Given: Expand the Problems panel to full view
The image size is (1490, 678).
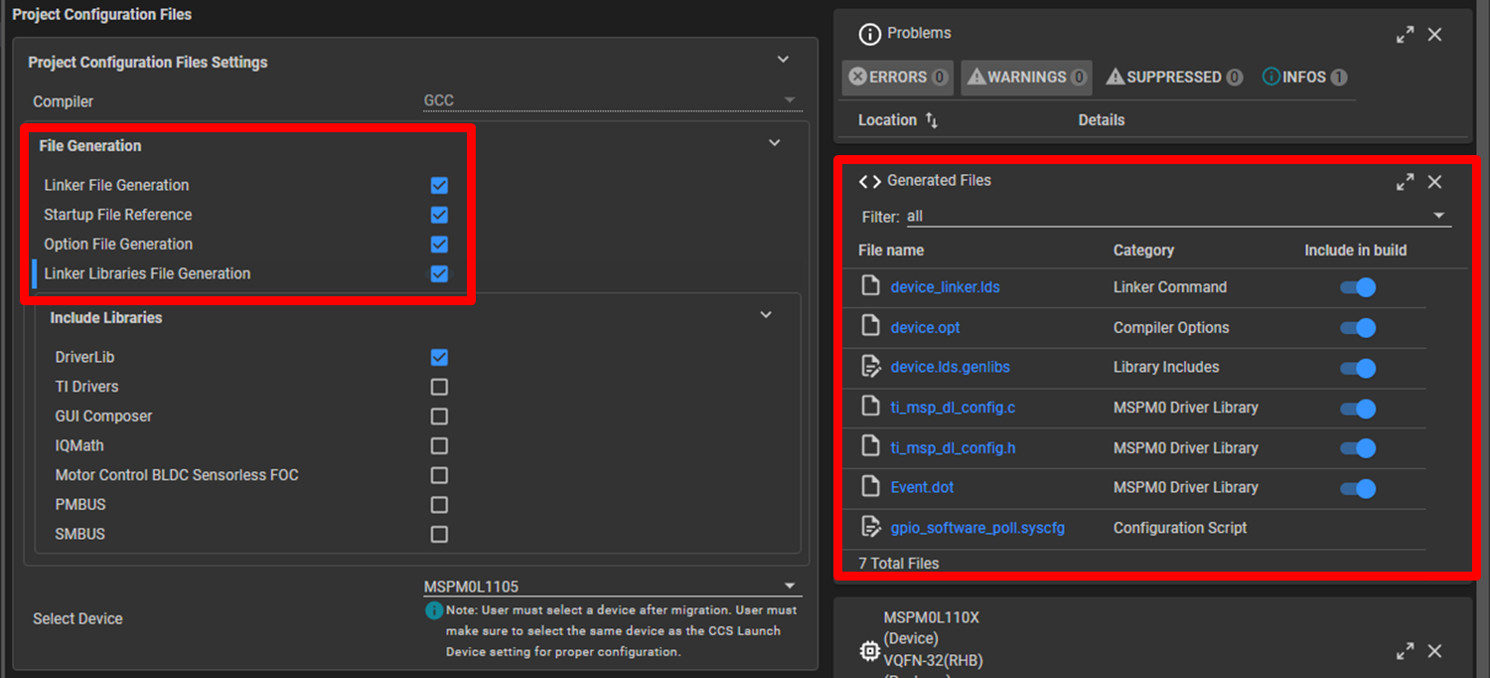Looking at the screenshot, I should tap(1405, 35).
